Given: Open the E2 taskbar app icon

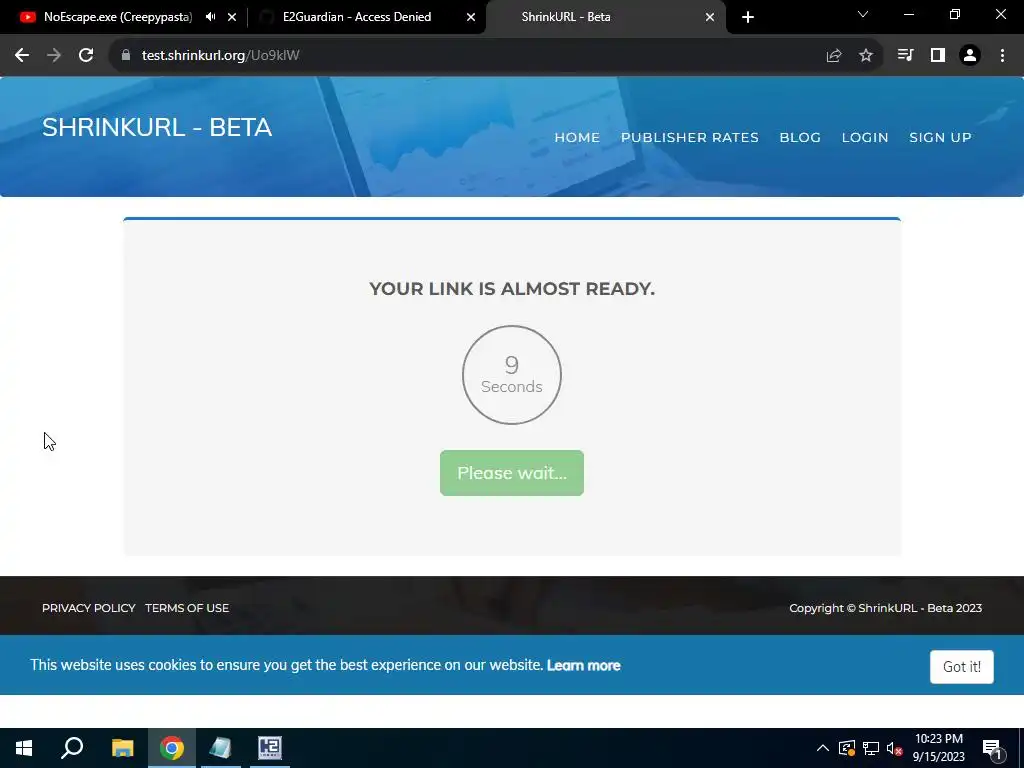Looking at the screenshot, I should click(270, 748).
